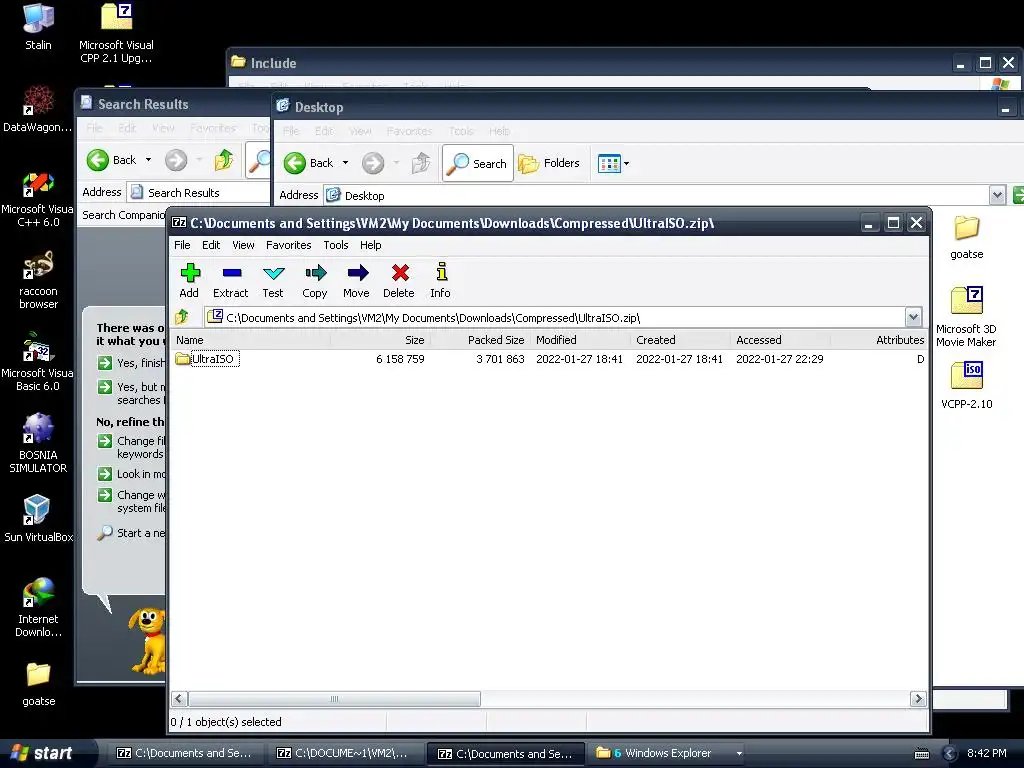Click Search button in Desktop window
The image size is (1024, 768).
tap(478, 163)
